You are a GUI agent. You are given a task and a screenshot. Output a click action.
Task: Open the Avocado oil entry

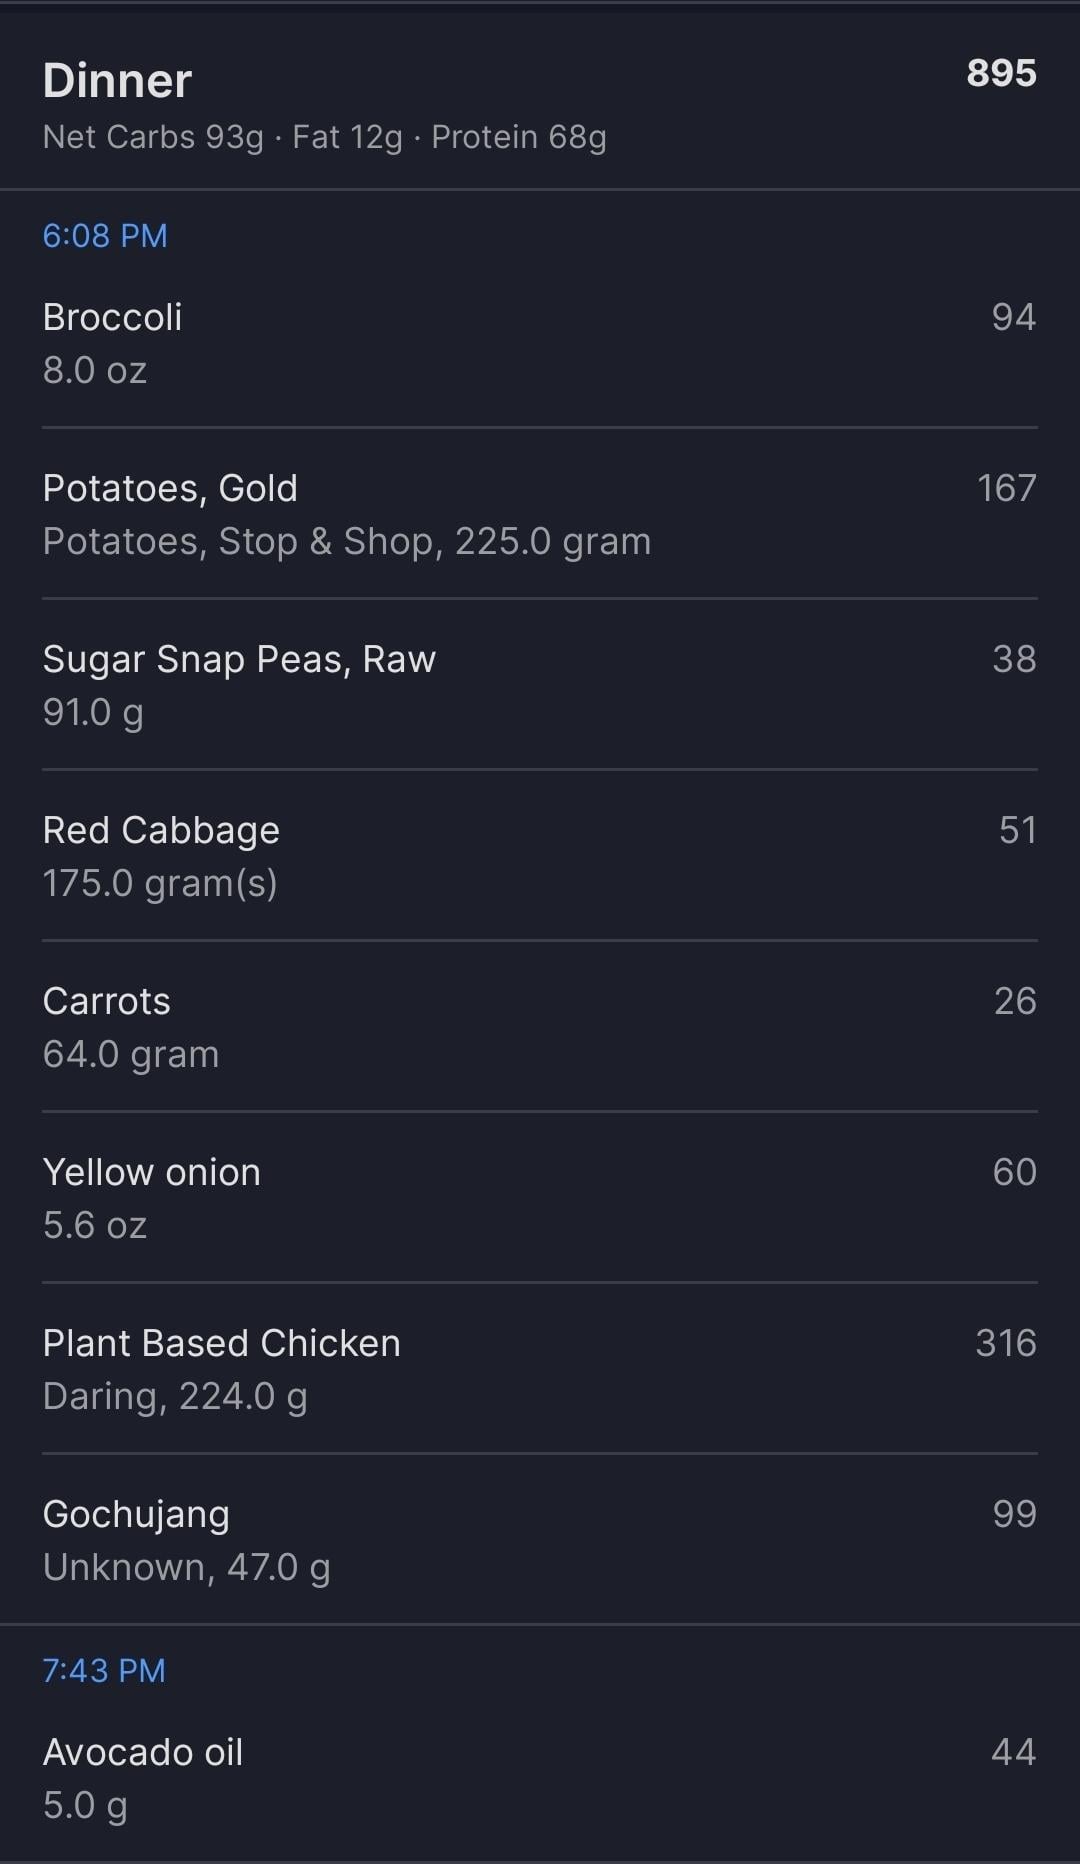click(143, 1753)
